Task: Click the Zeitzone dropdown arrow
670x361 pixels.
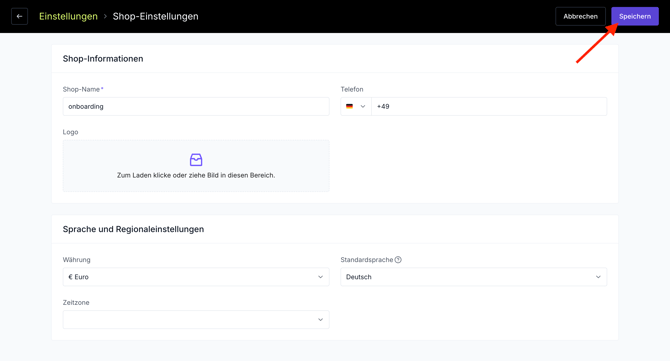Action: [320, 320]
